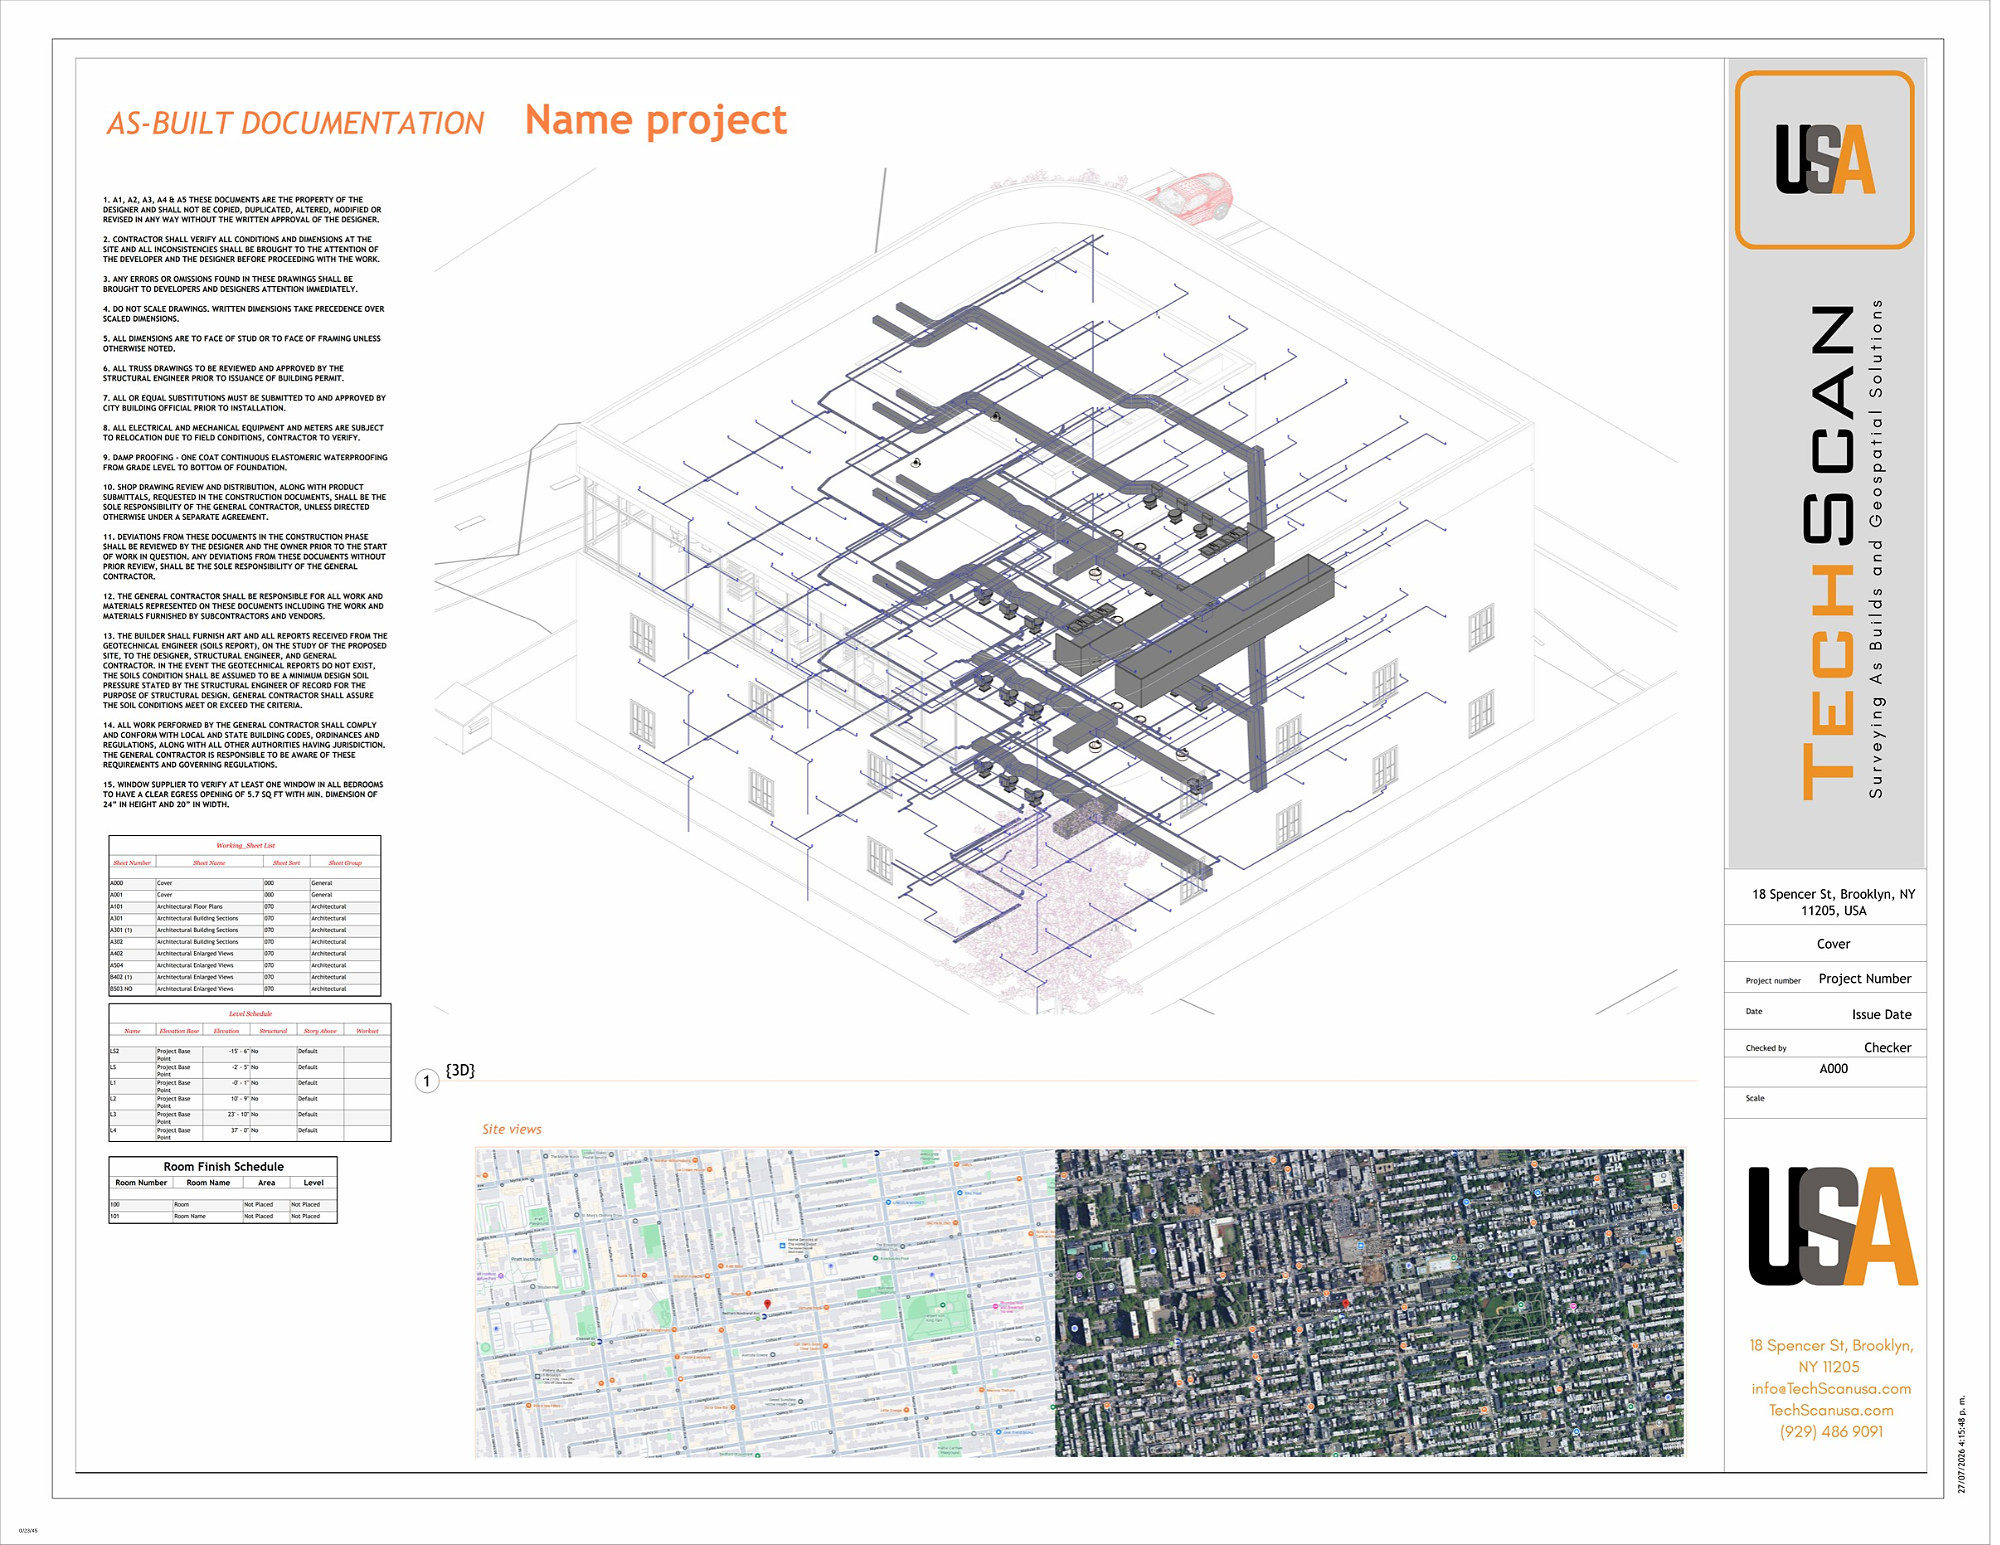Click general note 4 'DO NOT SCALE DRAWINGS'
Image resolution: width=2000 pixels, height=1545 pixels.
pyautogui.click(x=243, y=314)
